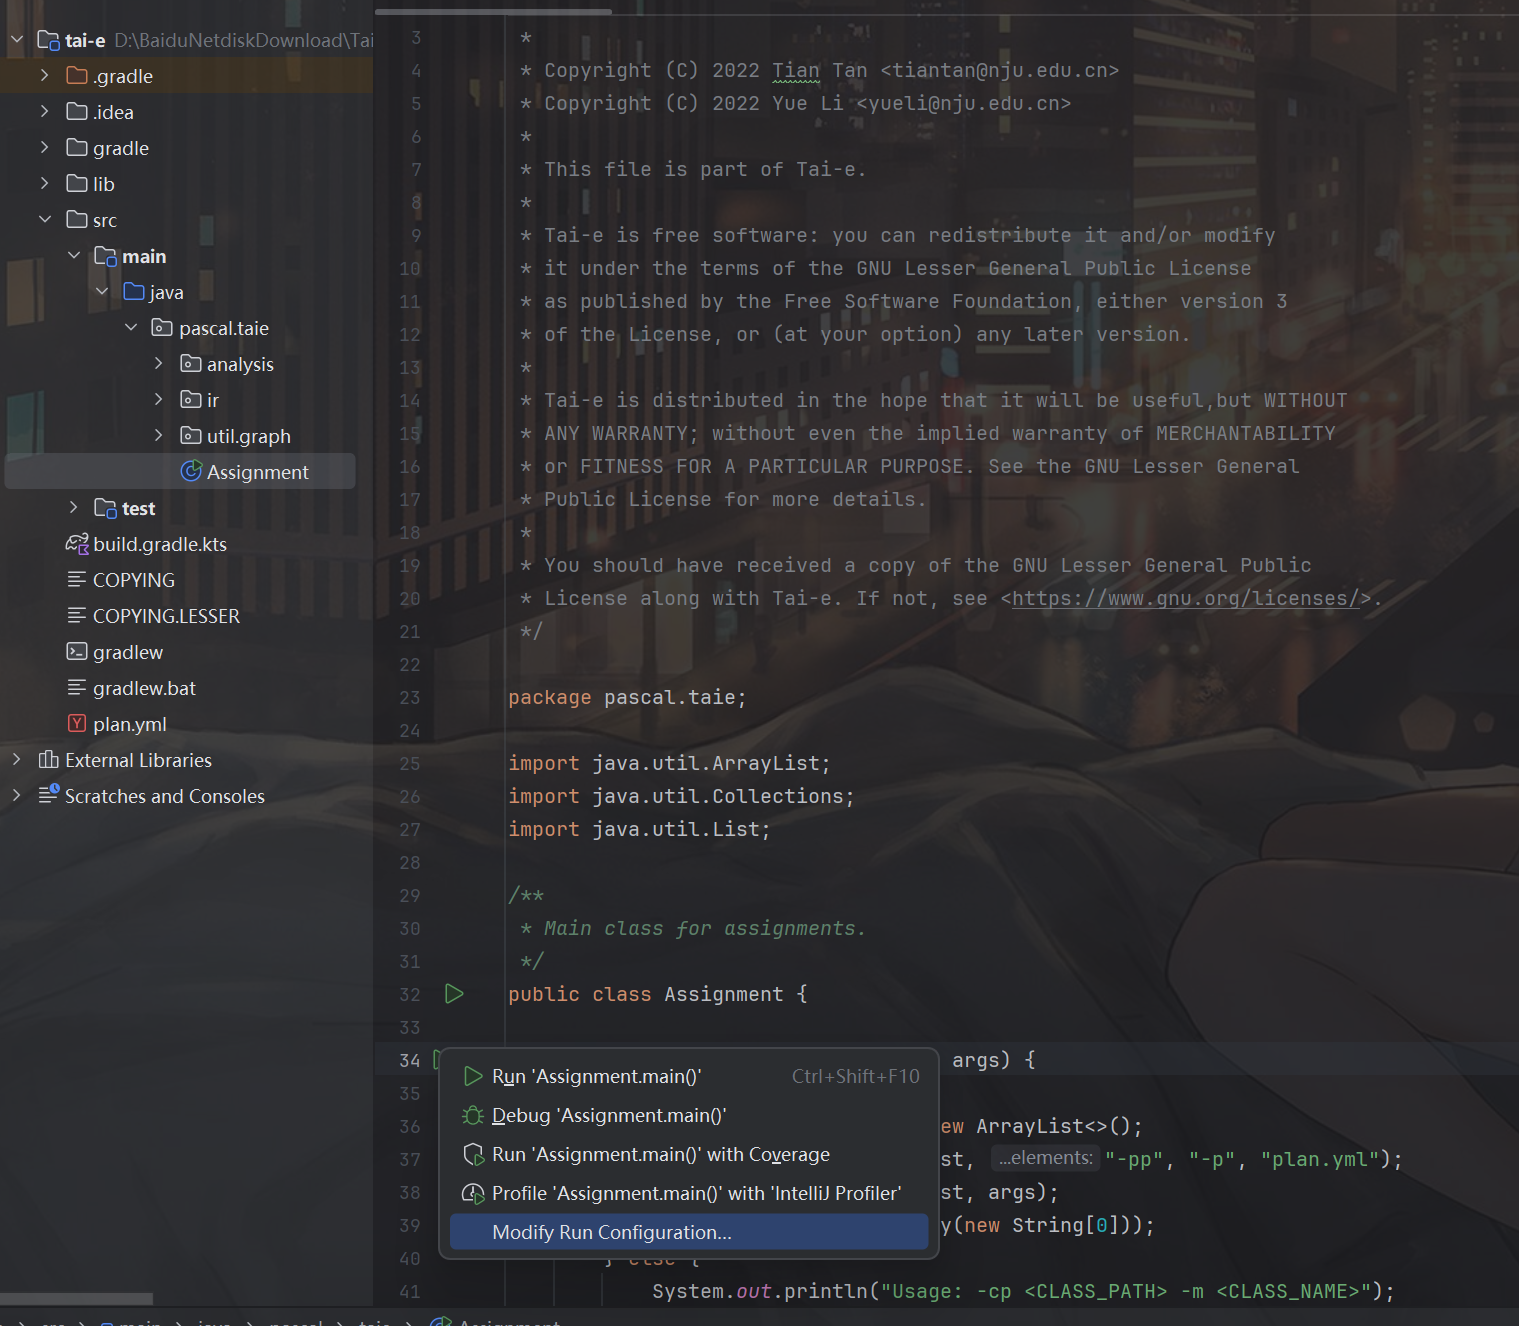Click the project tree horizontal scrollbar

[x=76, y=1299]
